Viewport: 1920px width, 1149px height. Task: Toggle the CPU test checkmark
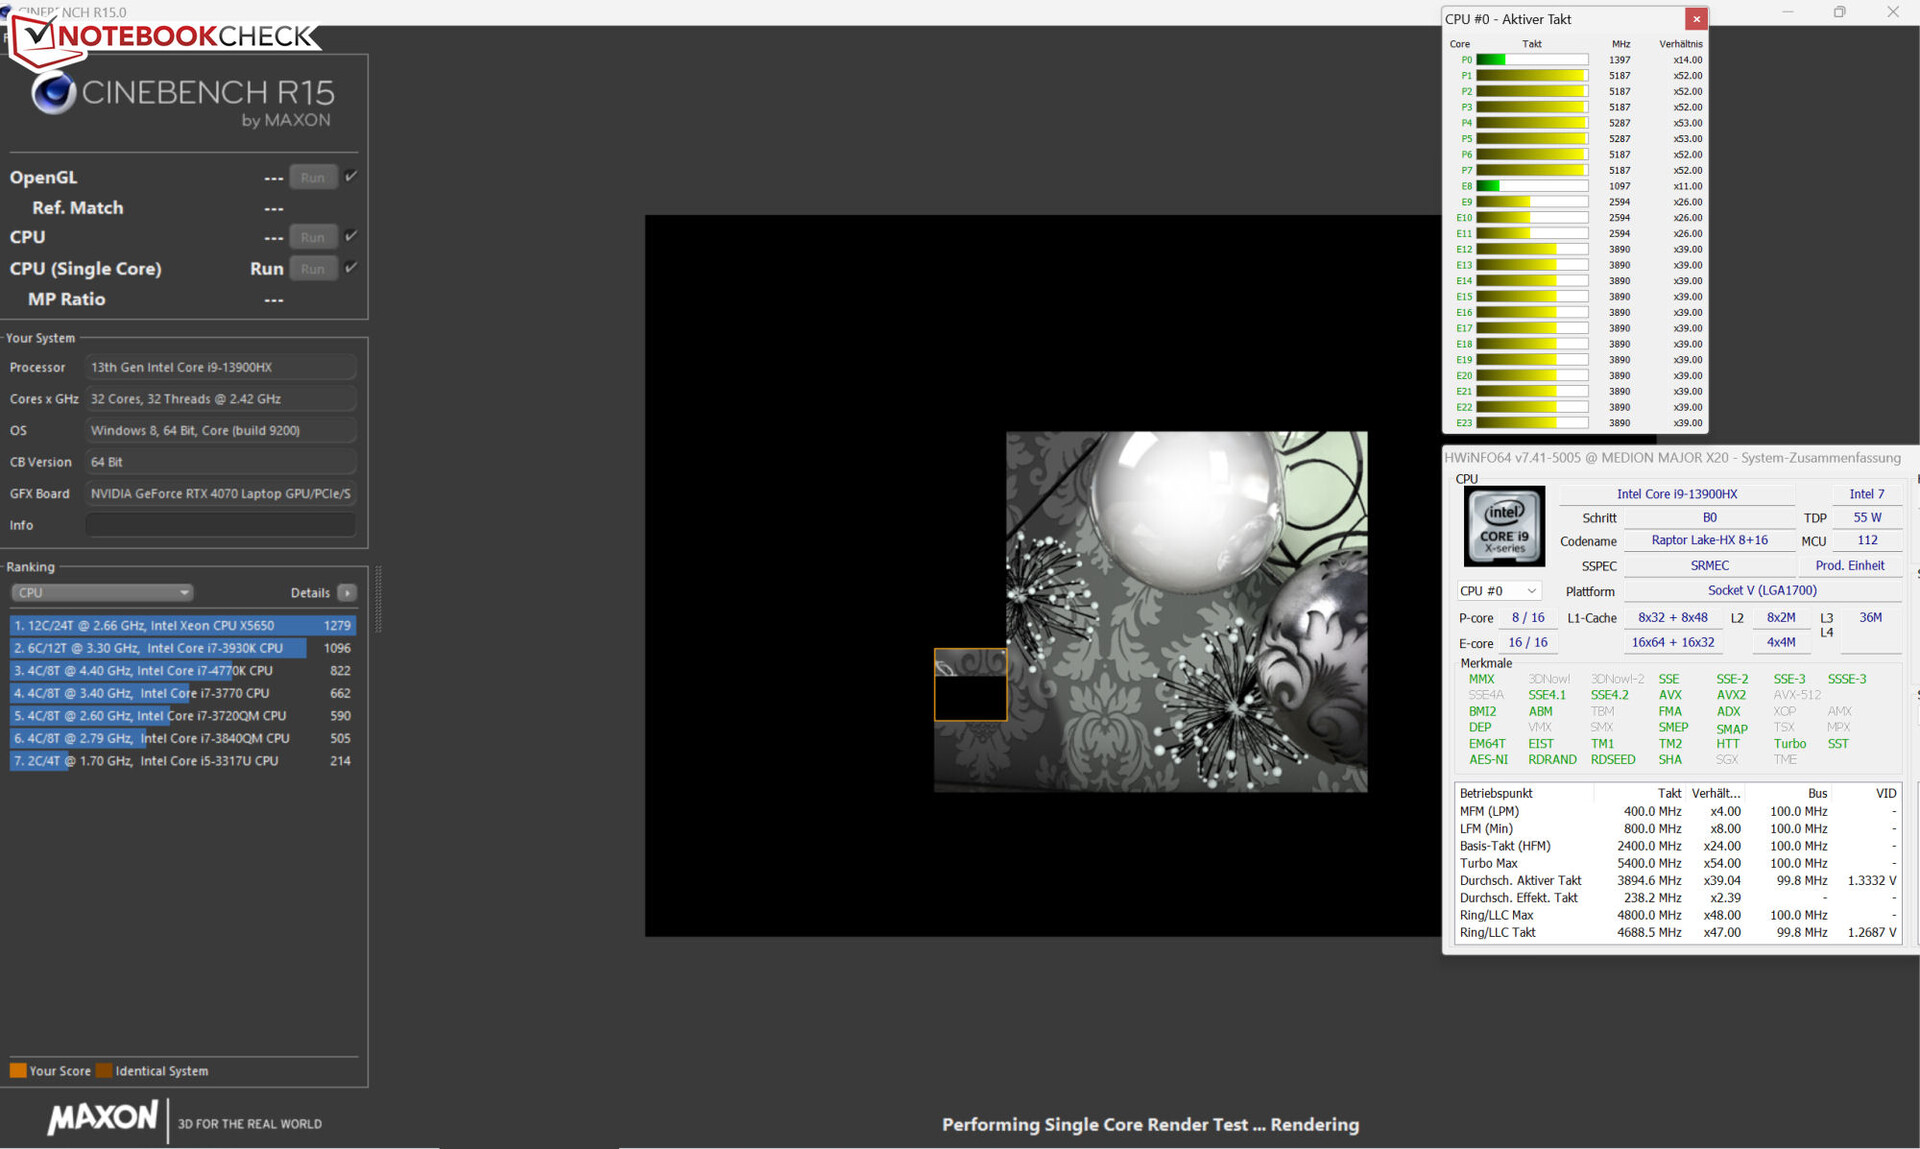[351, 236]
